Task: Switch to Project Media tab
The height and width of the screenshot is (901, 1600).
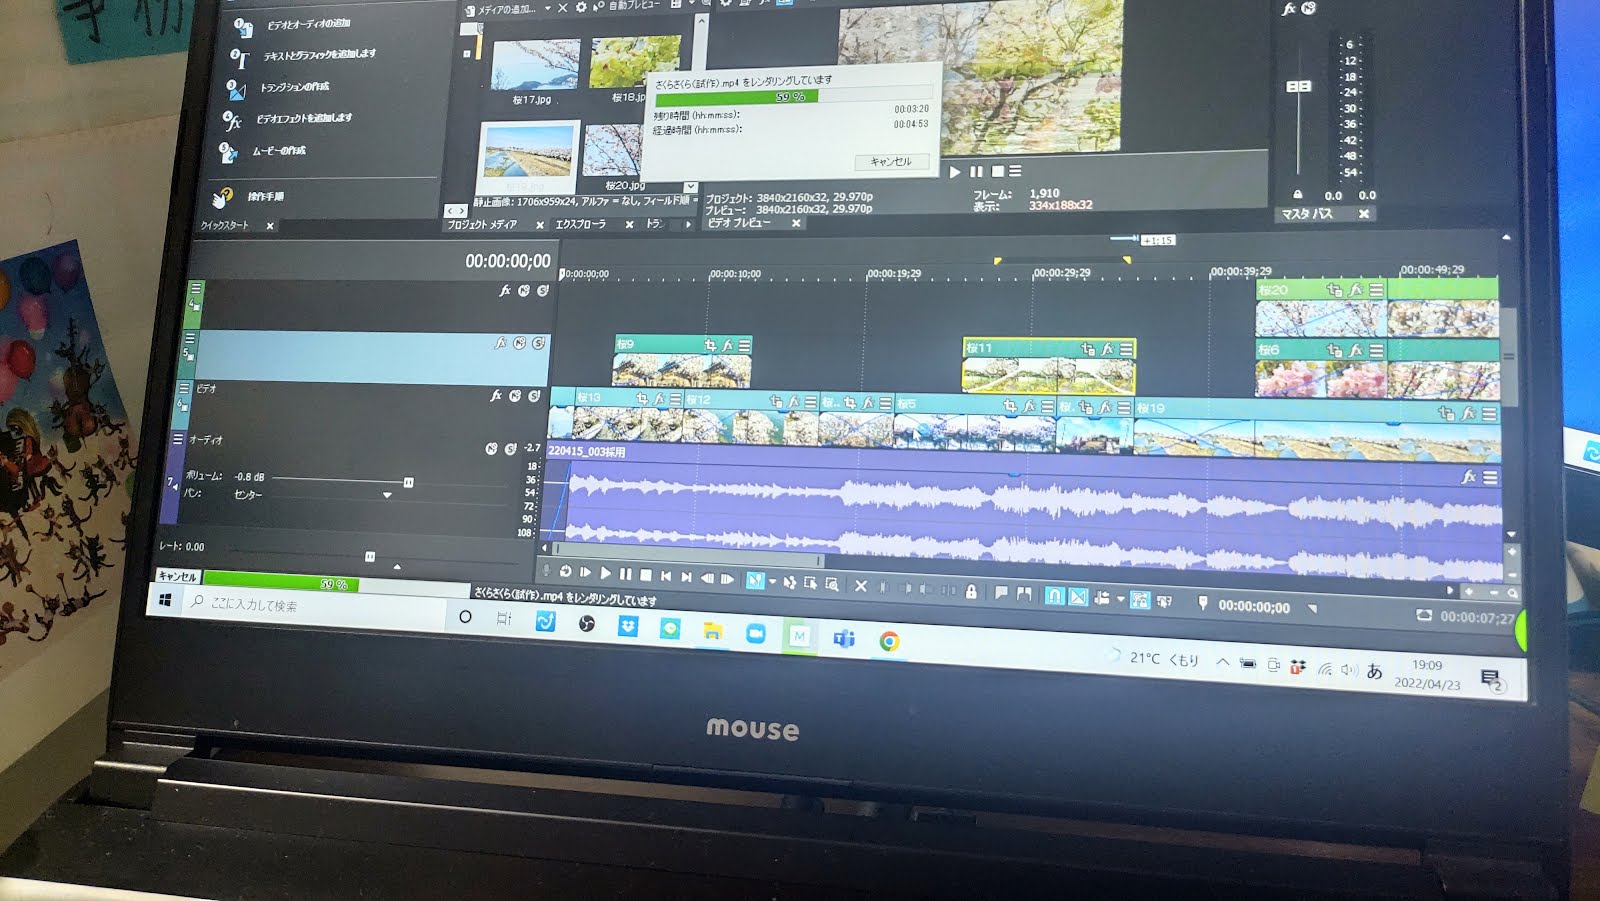Action: tap(482, 225)
